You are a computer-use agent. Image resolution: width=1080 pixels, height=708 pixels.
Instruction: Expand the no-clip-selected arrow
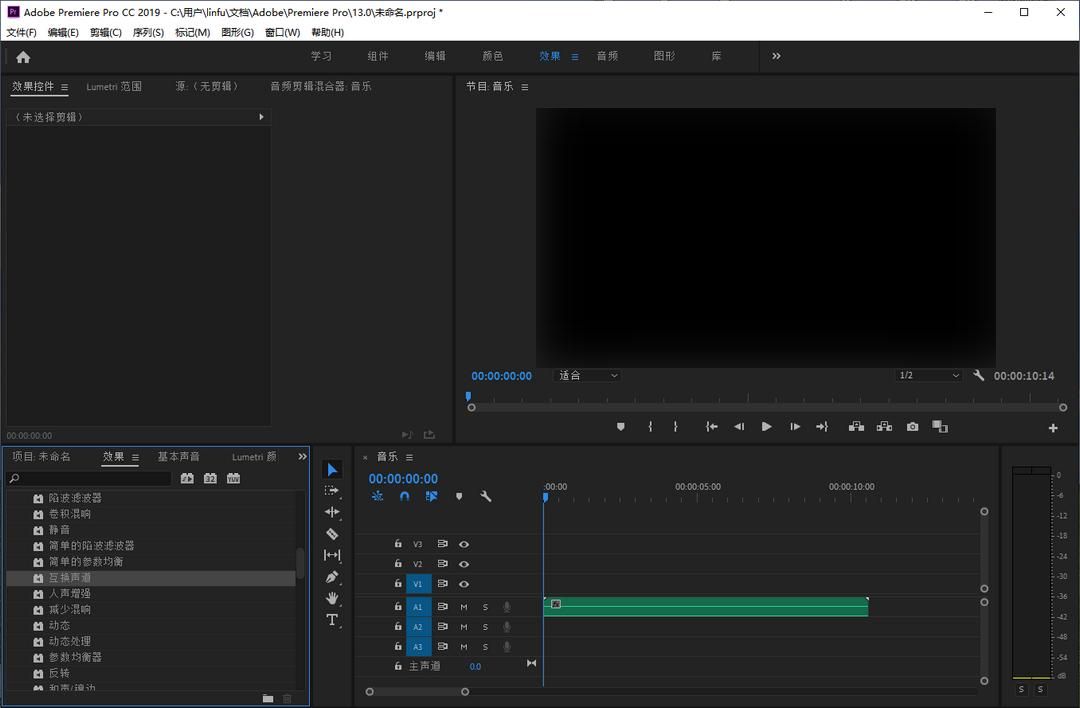pyautogui.click(x=261, y=117)
